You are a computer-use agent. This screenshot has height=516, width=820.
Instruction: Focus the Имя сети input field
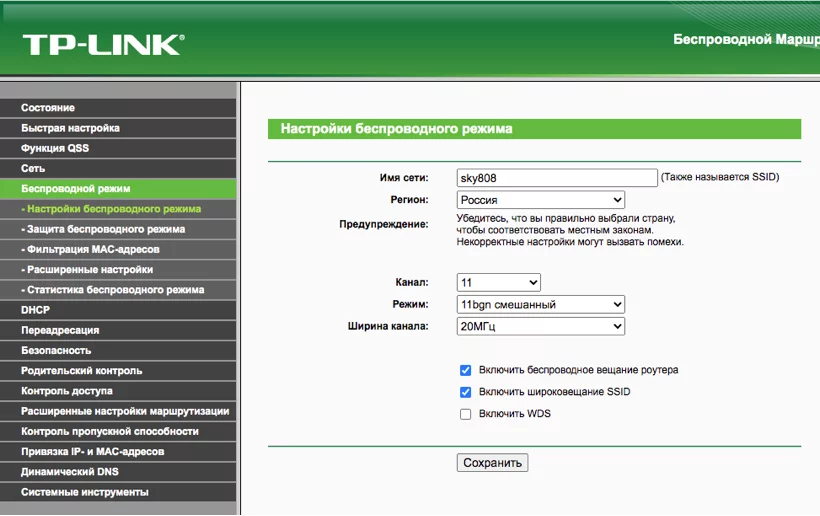coord(557,178)
